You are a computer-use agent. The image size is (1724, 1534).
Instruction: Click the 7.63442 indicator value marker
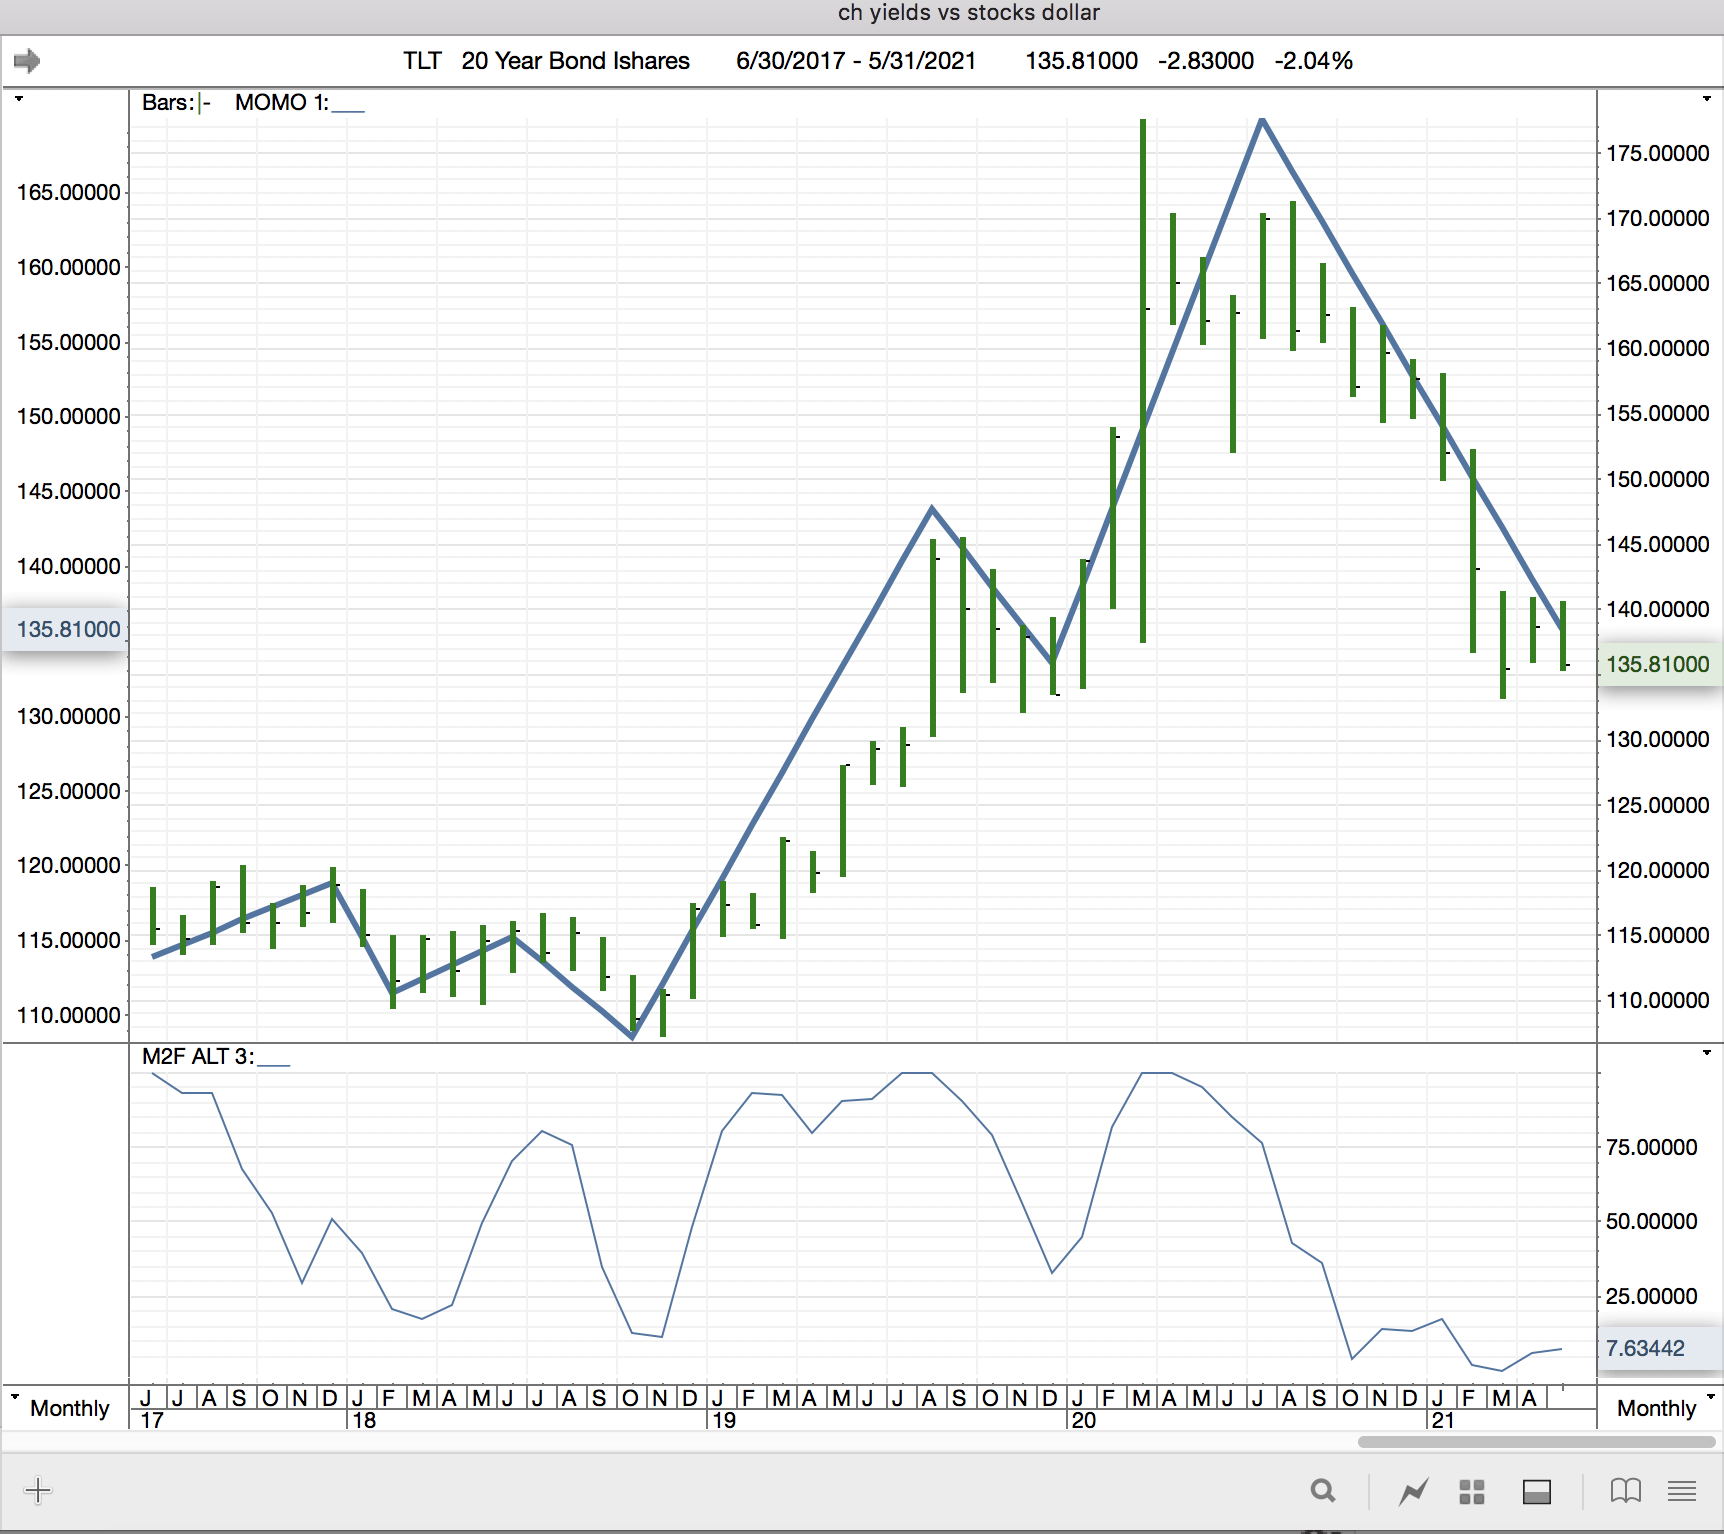(x=1645, y=1348)
